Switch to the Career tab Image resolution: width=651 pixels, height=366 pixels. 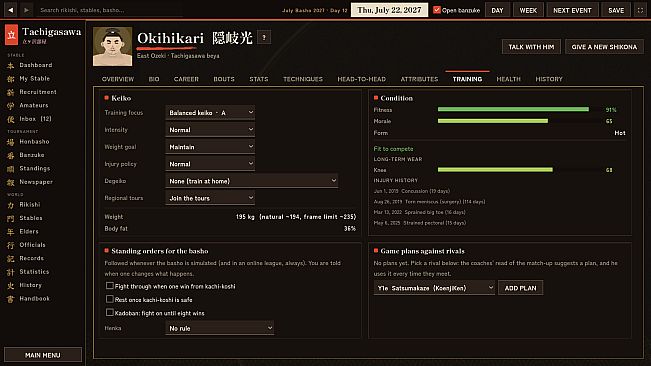[x=186, y=79]
